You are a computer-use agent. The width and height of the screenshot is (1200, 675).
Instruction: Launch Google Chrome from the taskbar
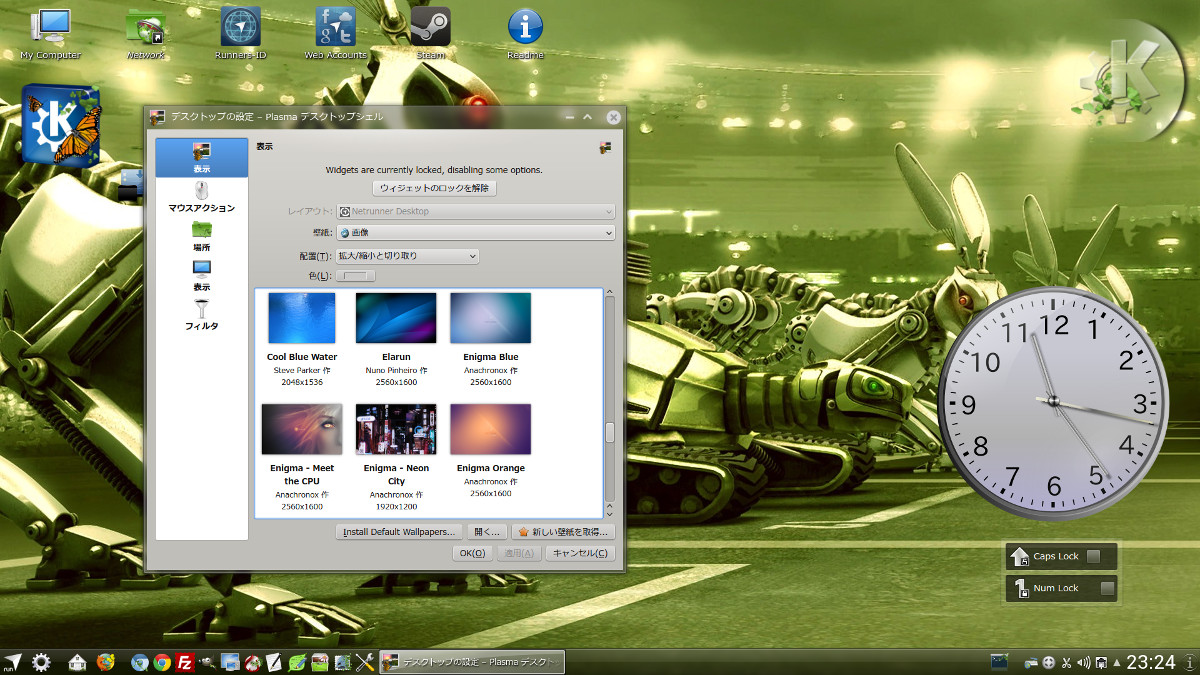pyautogui.click(x=162, y=662)
